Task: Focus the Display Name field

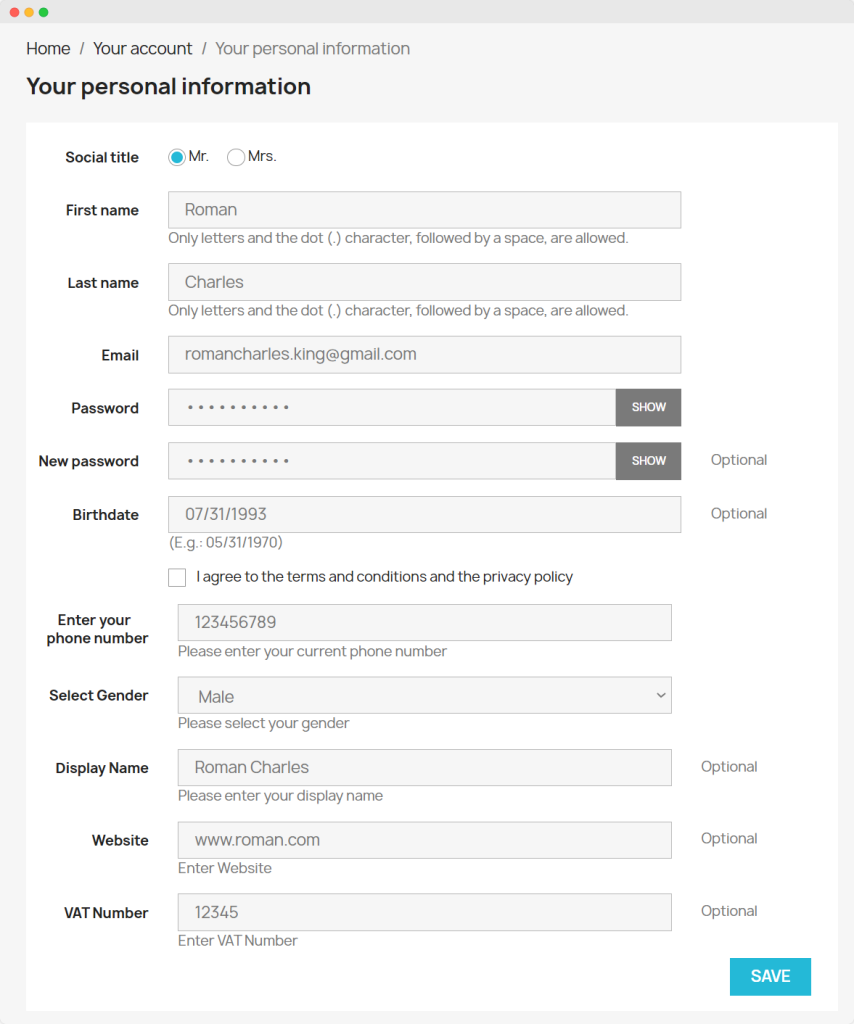Action: 424,768
